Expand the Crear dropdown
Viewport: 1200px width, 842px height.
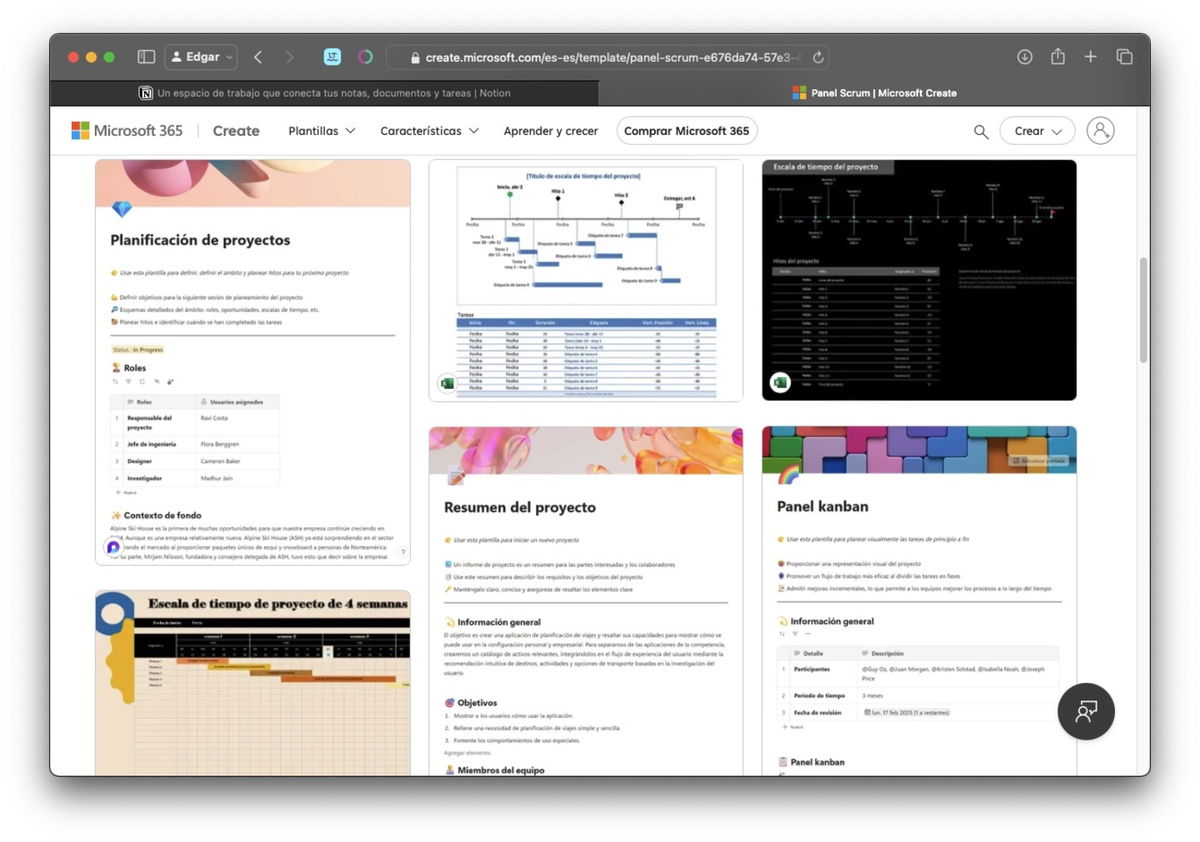(x=1037, y=130)
